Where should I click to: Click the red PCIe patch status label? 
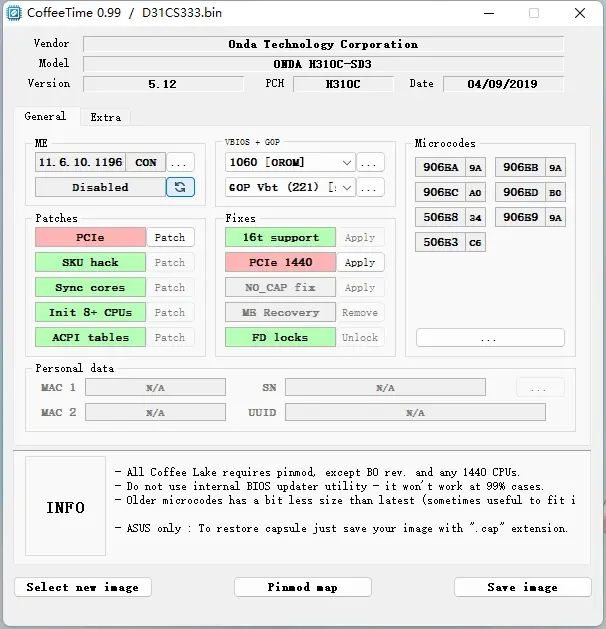coord(90,237)
